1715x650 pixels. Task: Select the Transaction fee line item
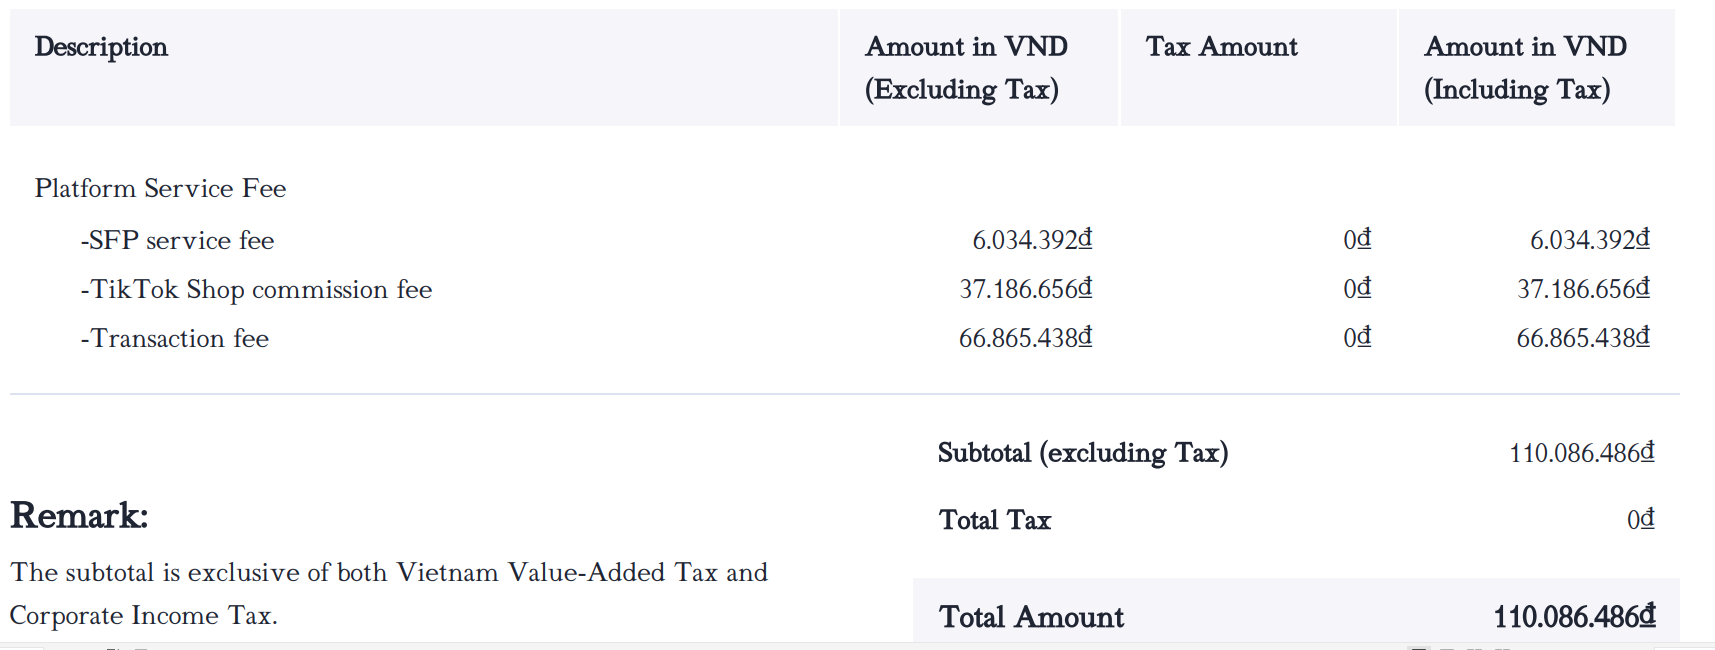[175, 338]
